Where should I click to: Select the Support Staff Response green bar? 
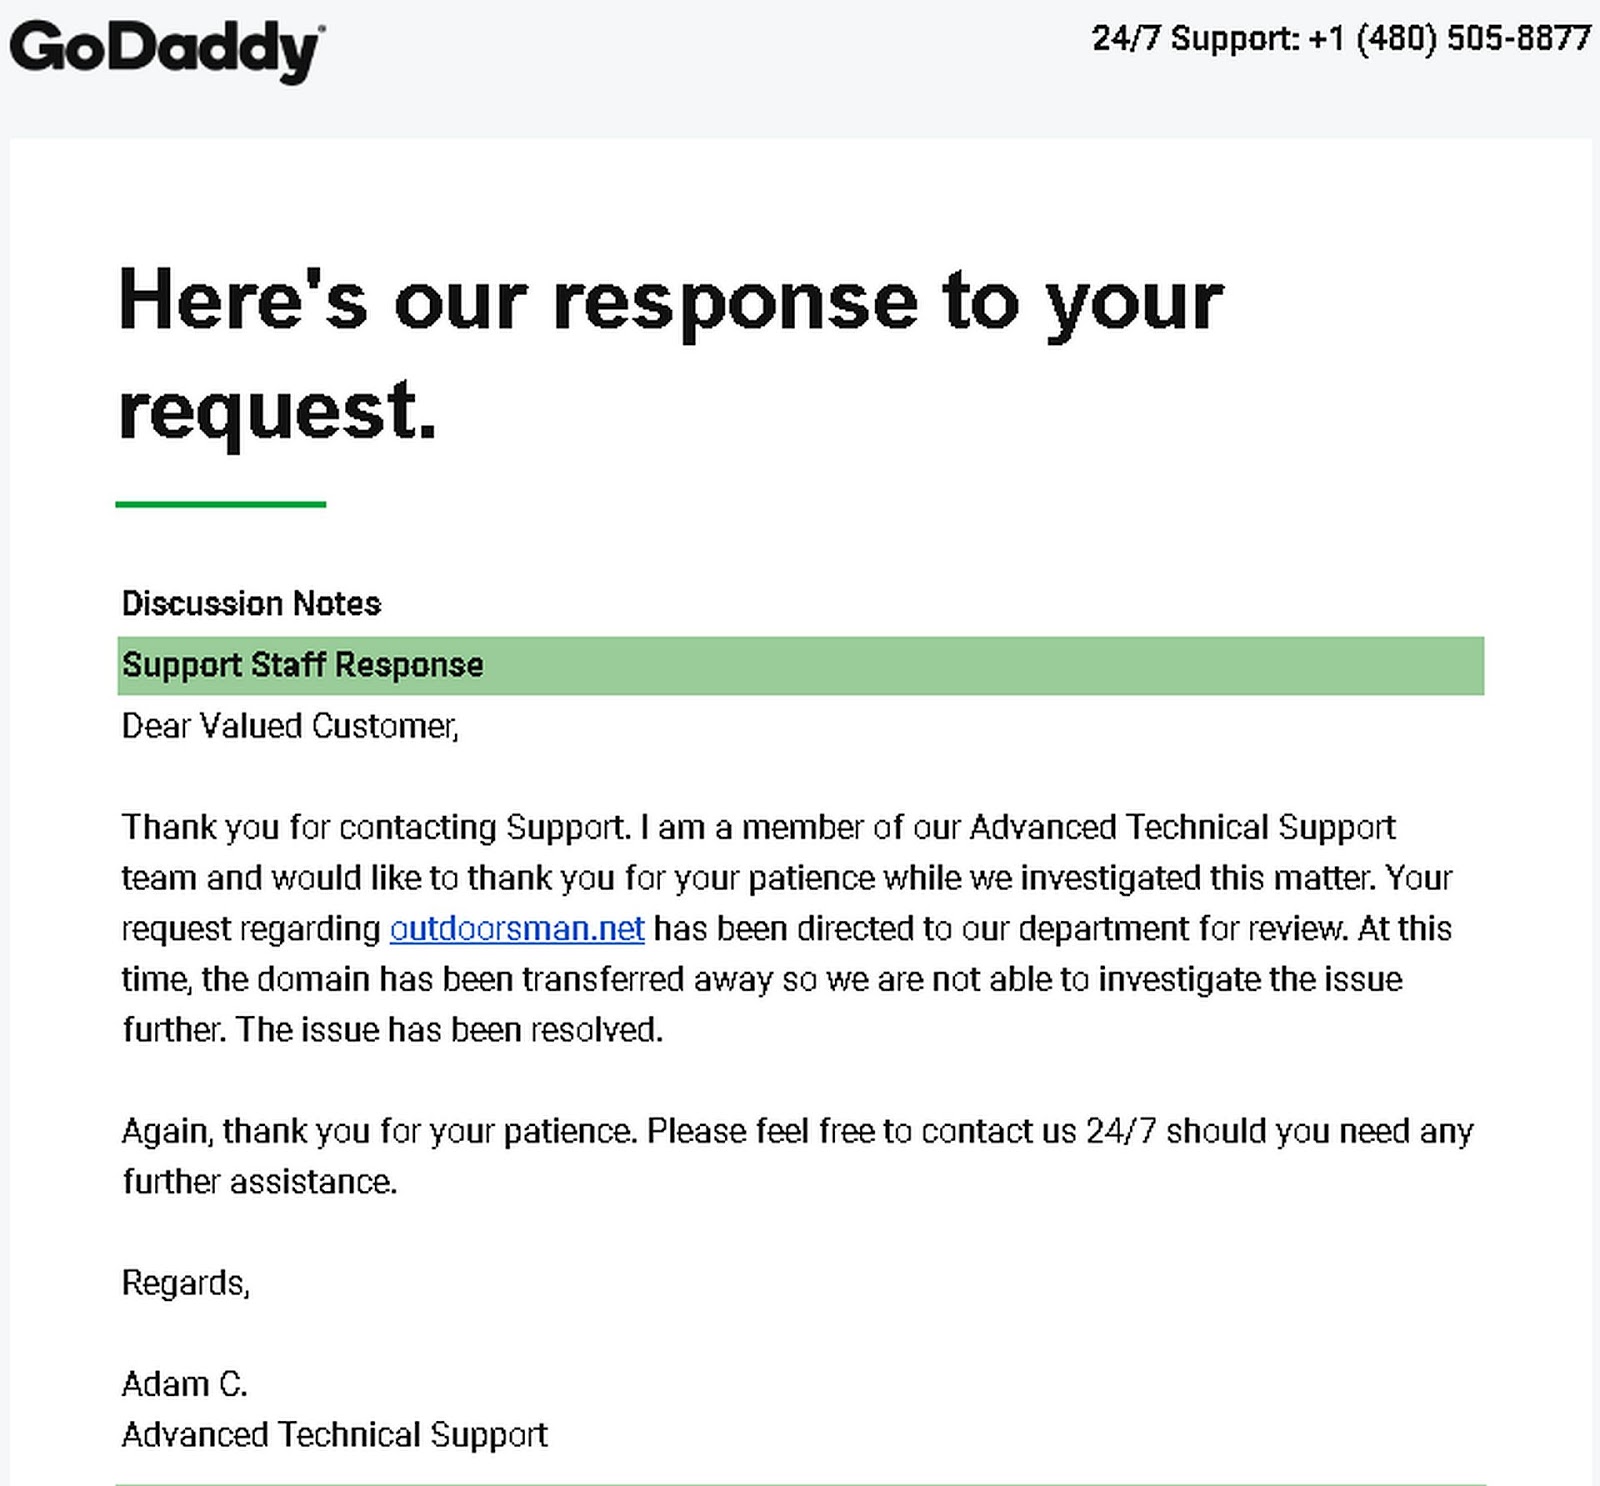[801, 665]
